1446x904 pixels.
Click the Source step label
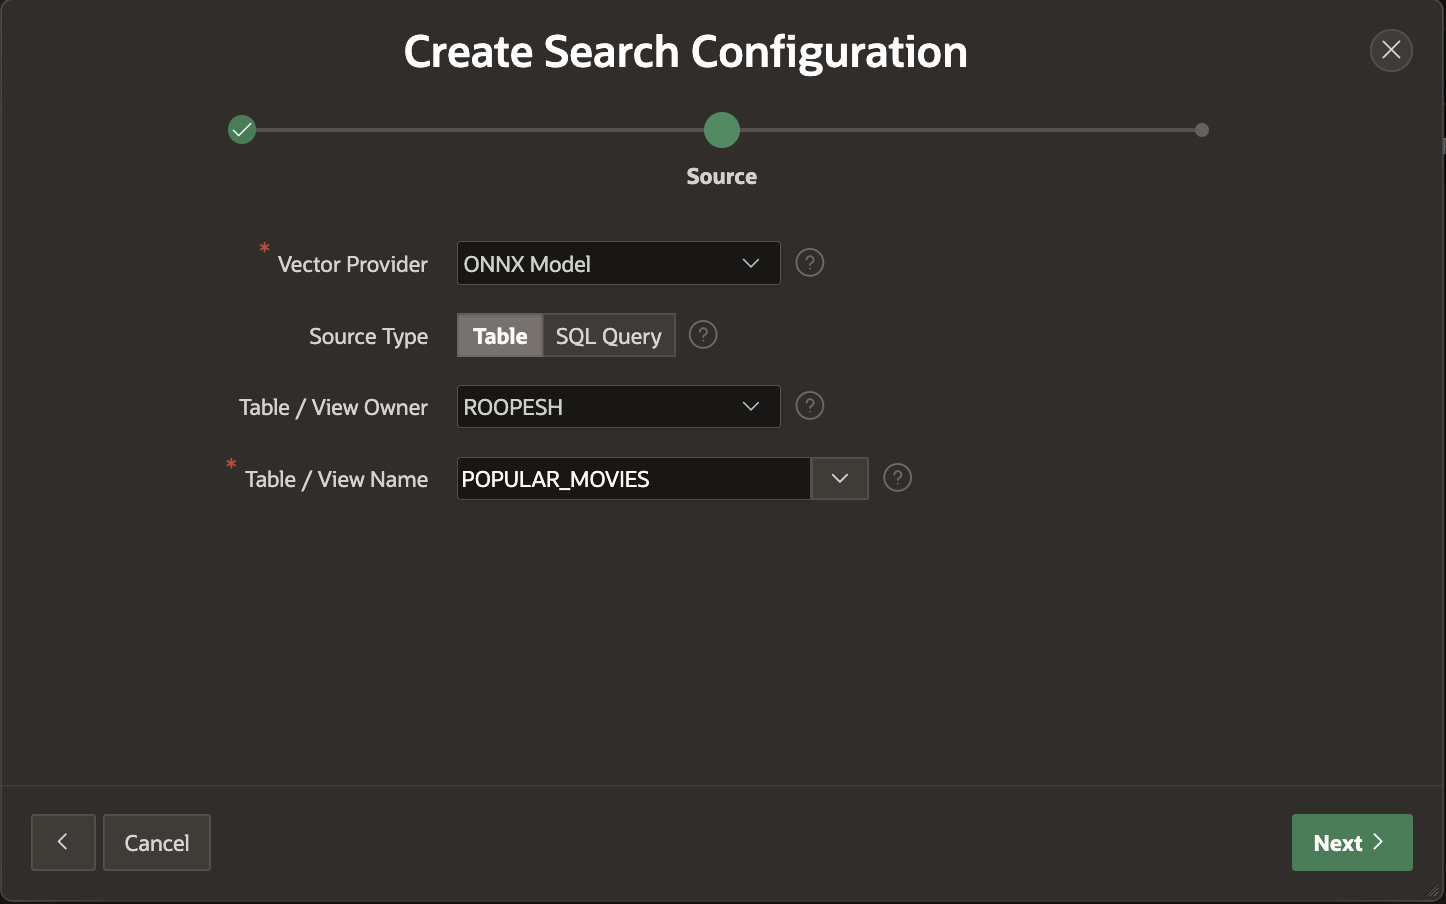click(721, 177)
